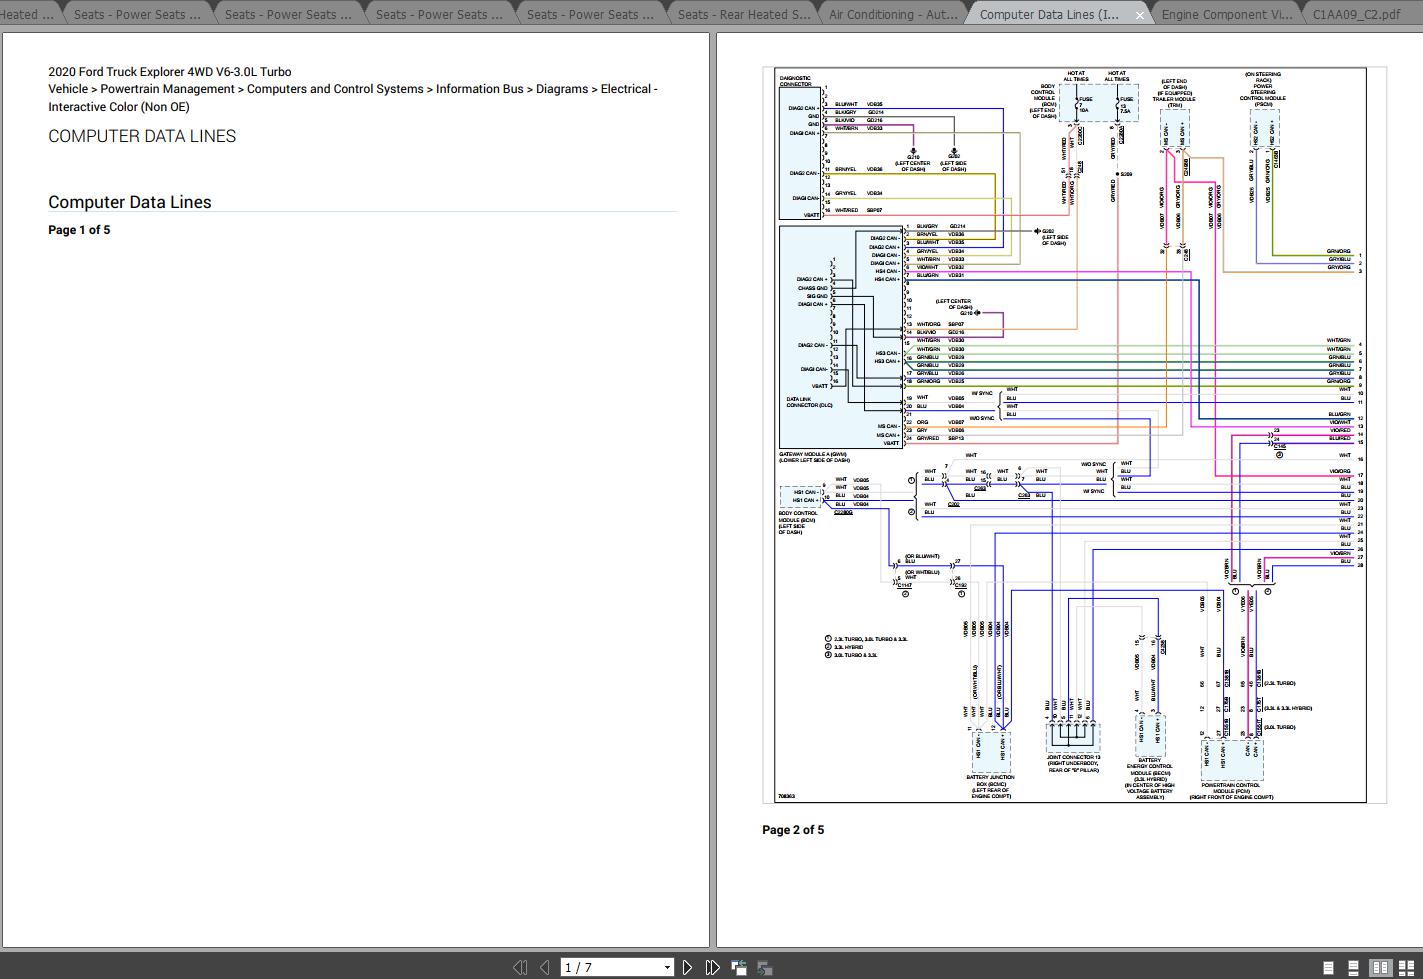Click the Information Bus breadcrumb link
The image size is (1423, 979).
tap(478, 89)
